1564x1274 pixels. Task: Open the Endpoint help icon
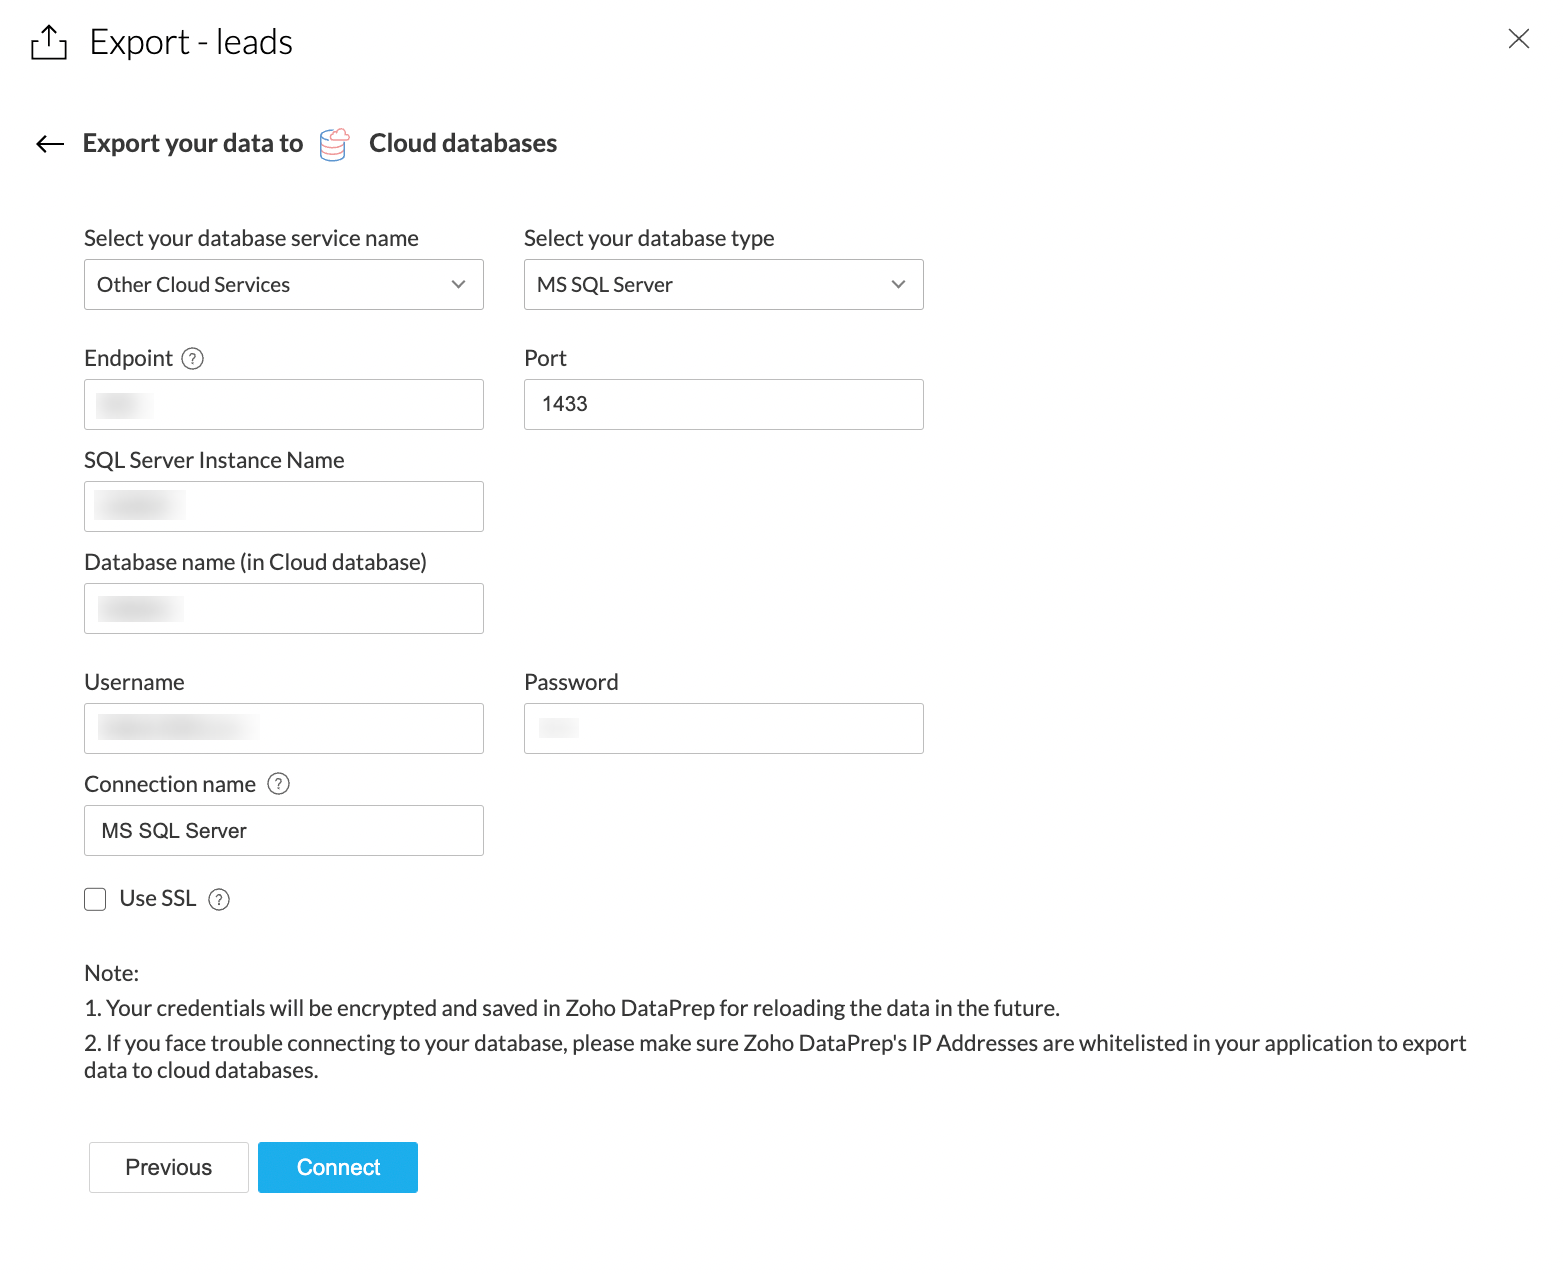coord(193,359)
